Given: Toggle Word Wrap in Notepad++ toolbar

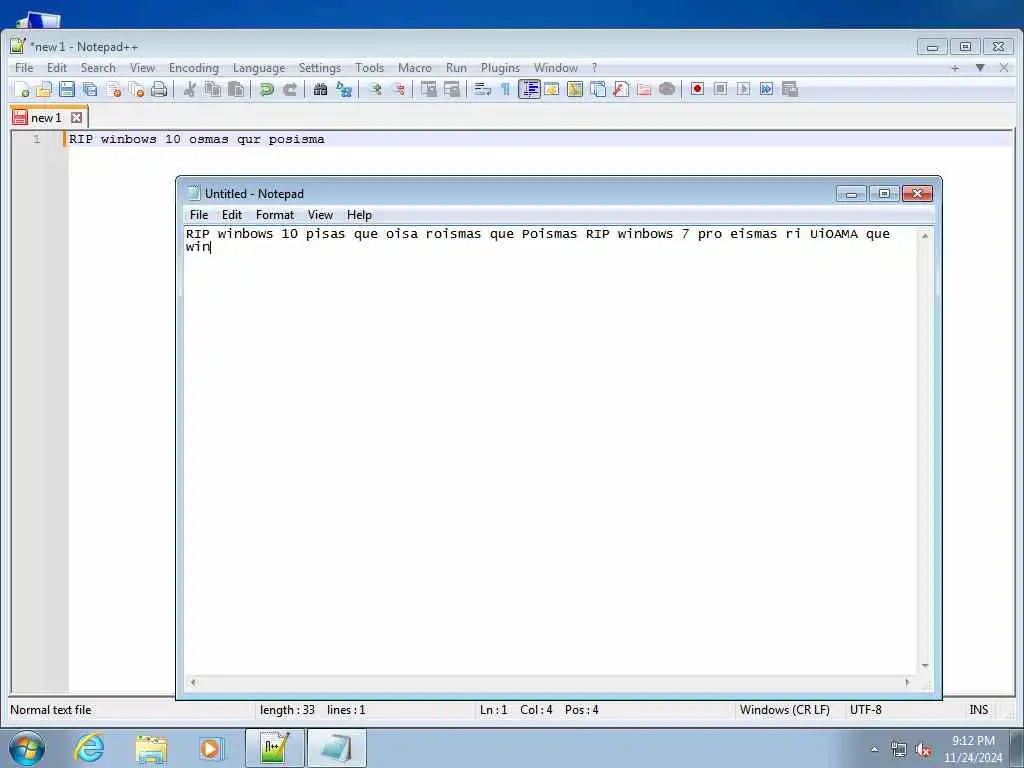Looking at the screenshot, I should (x=483, y=89).
